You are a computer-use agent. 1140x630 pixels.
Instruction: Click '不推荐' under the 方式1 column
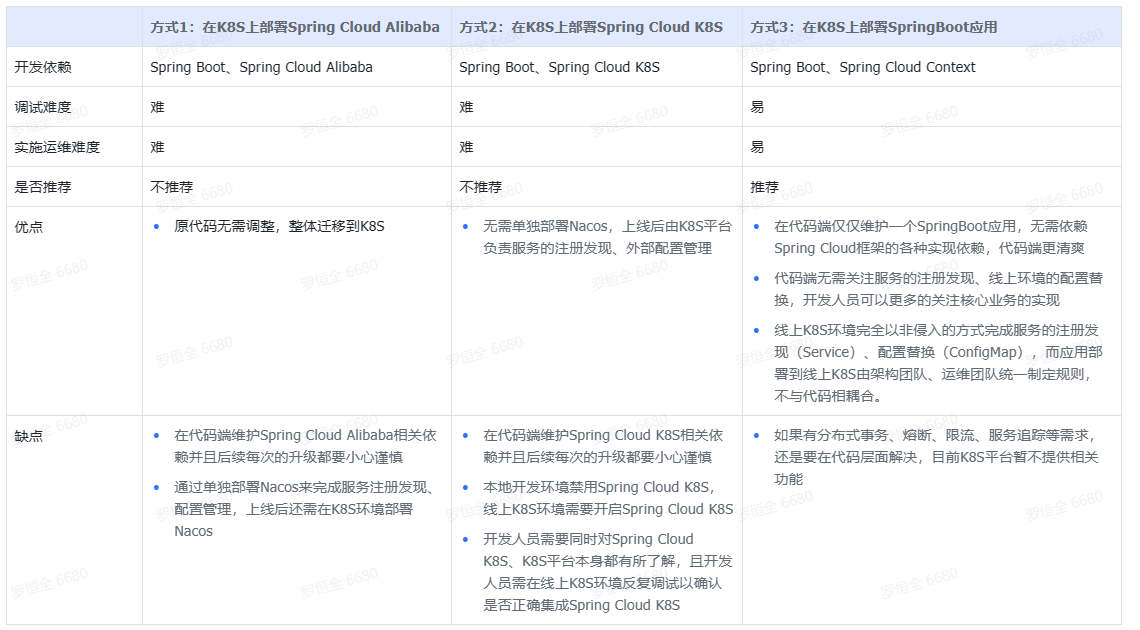coord(172,187)
